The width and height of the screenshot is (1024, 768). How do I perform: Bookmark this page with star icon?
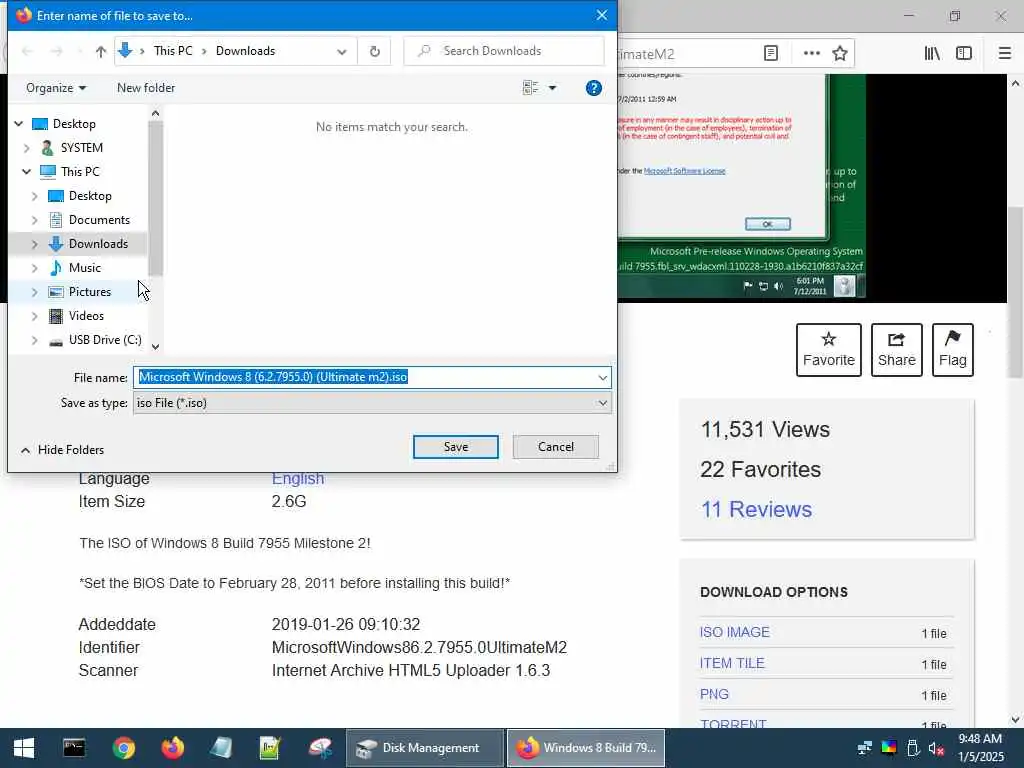840,54
